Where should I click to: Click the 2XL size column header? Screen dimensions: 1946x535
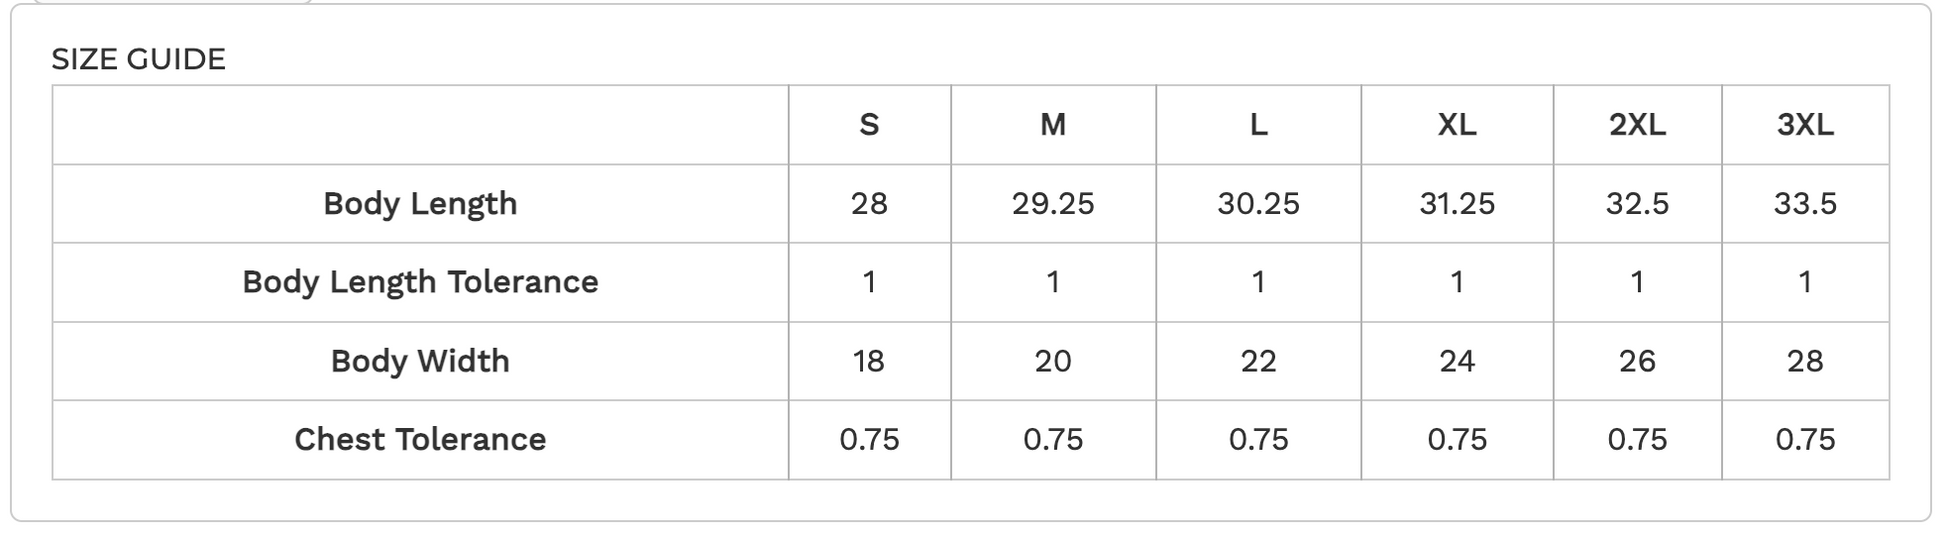click(x=1637, y=125)
